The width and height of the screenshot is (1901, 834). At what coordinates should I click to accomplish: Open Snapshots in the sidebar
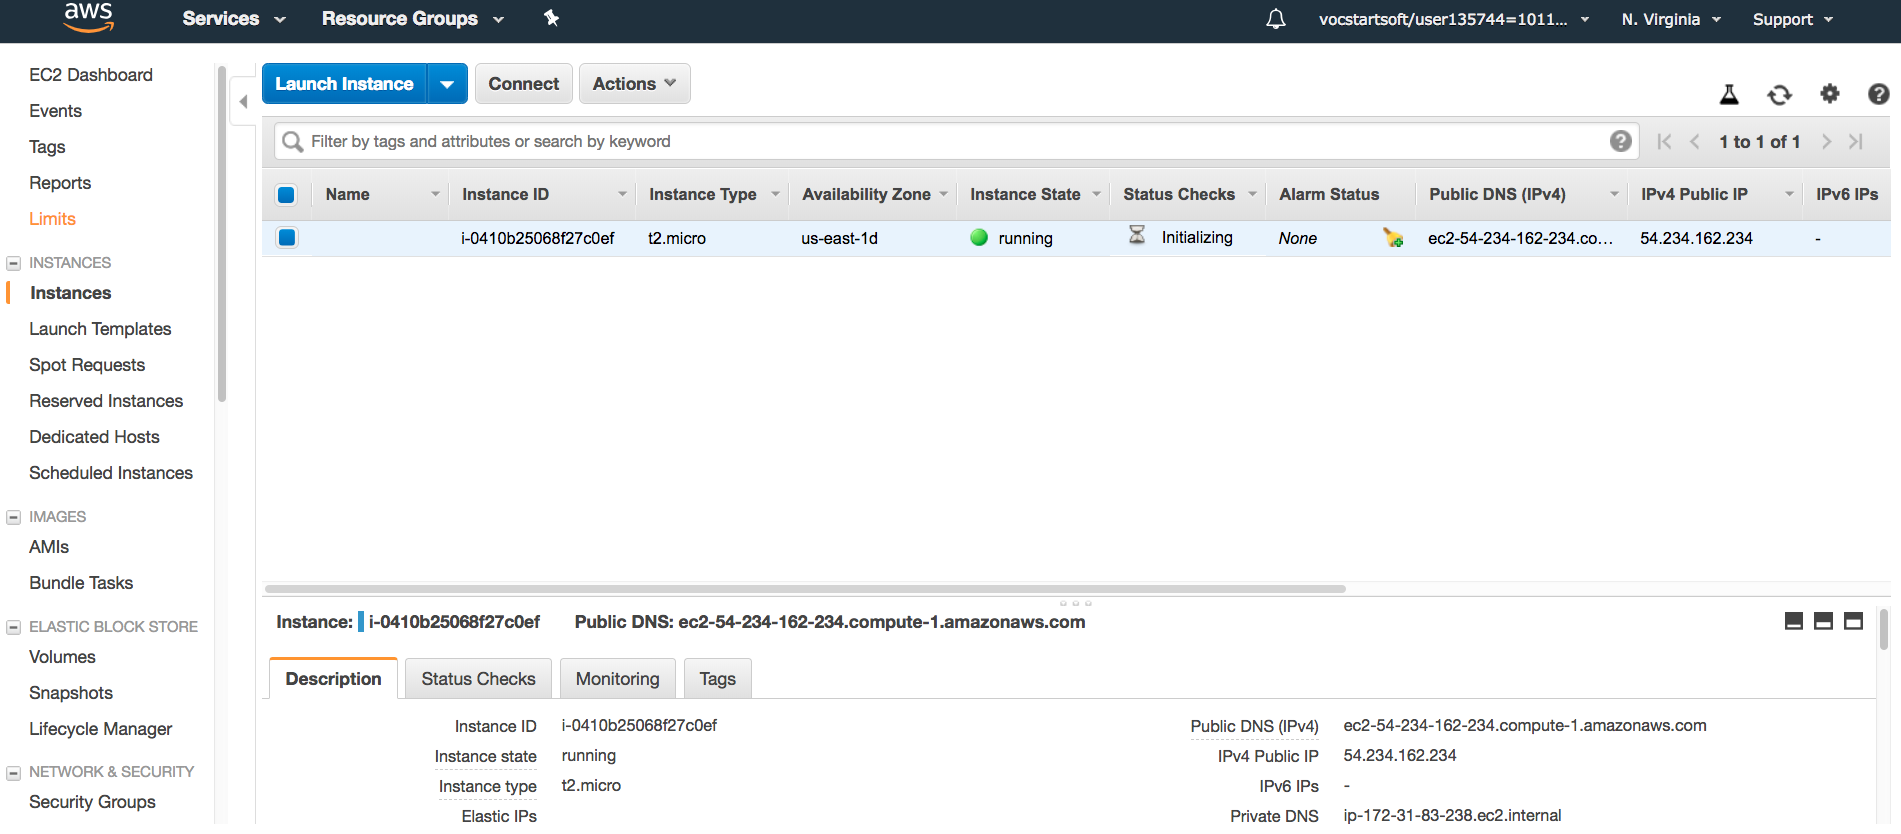coord(71,693)
